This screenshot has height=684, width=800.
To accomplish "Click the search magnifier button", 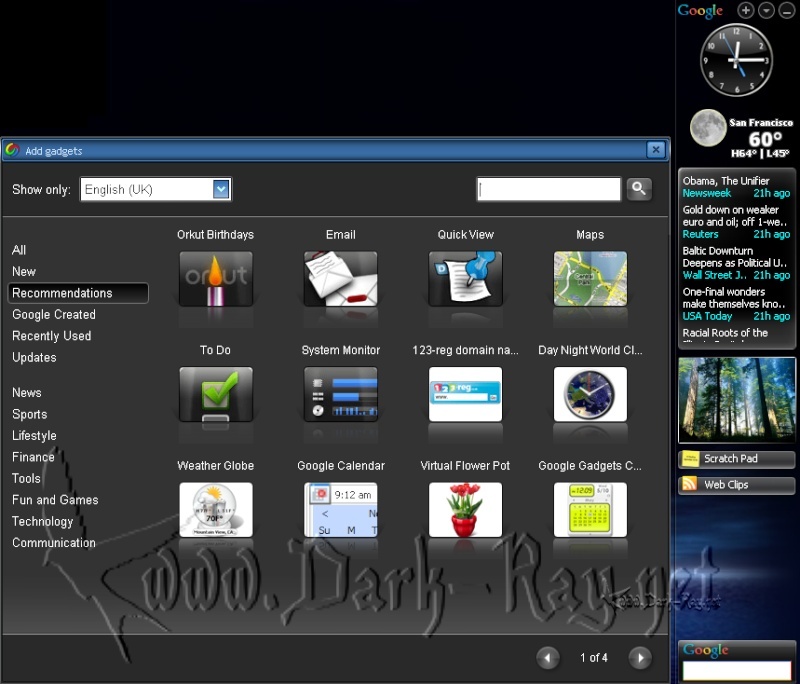I will click(639, 189).
